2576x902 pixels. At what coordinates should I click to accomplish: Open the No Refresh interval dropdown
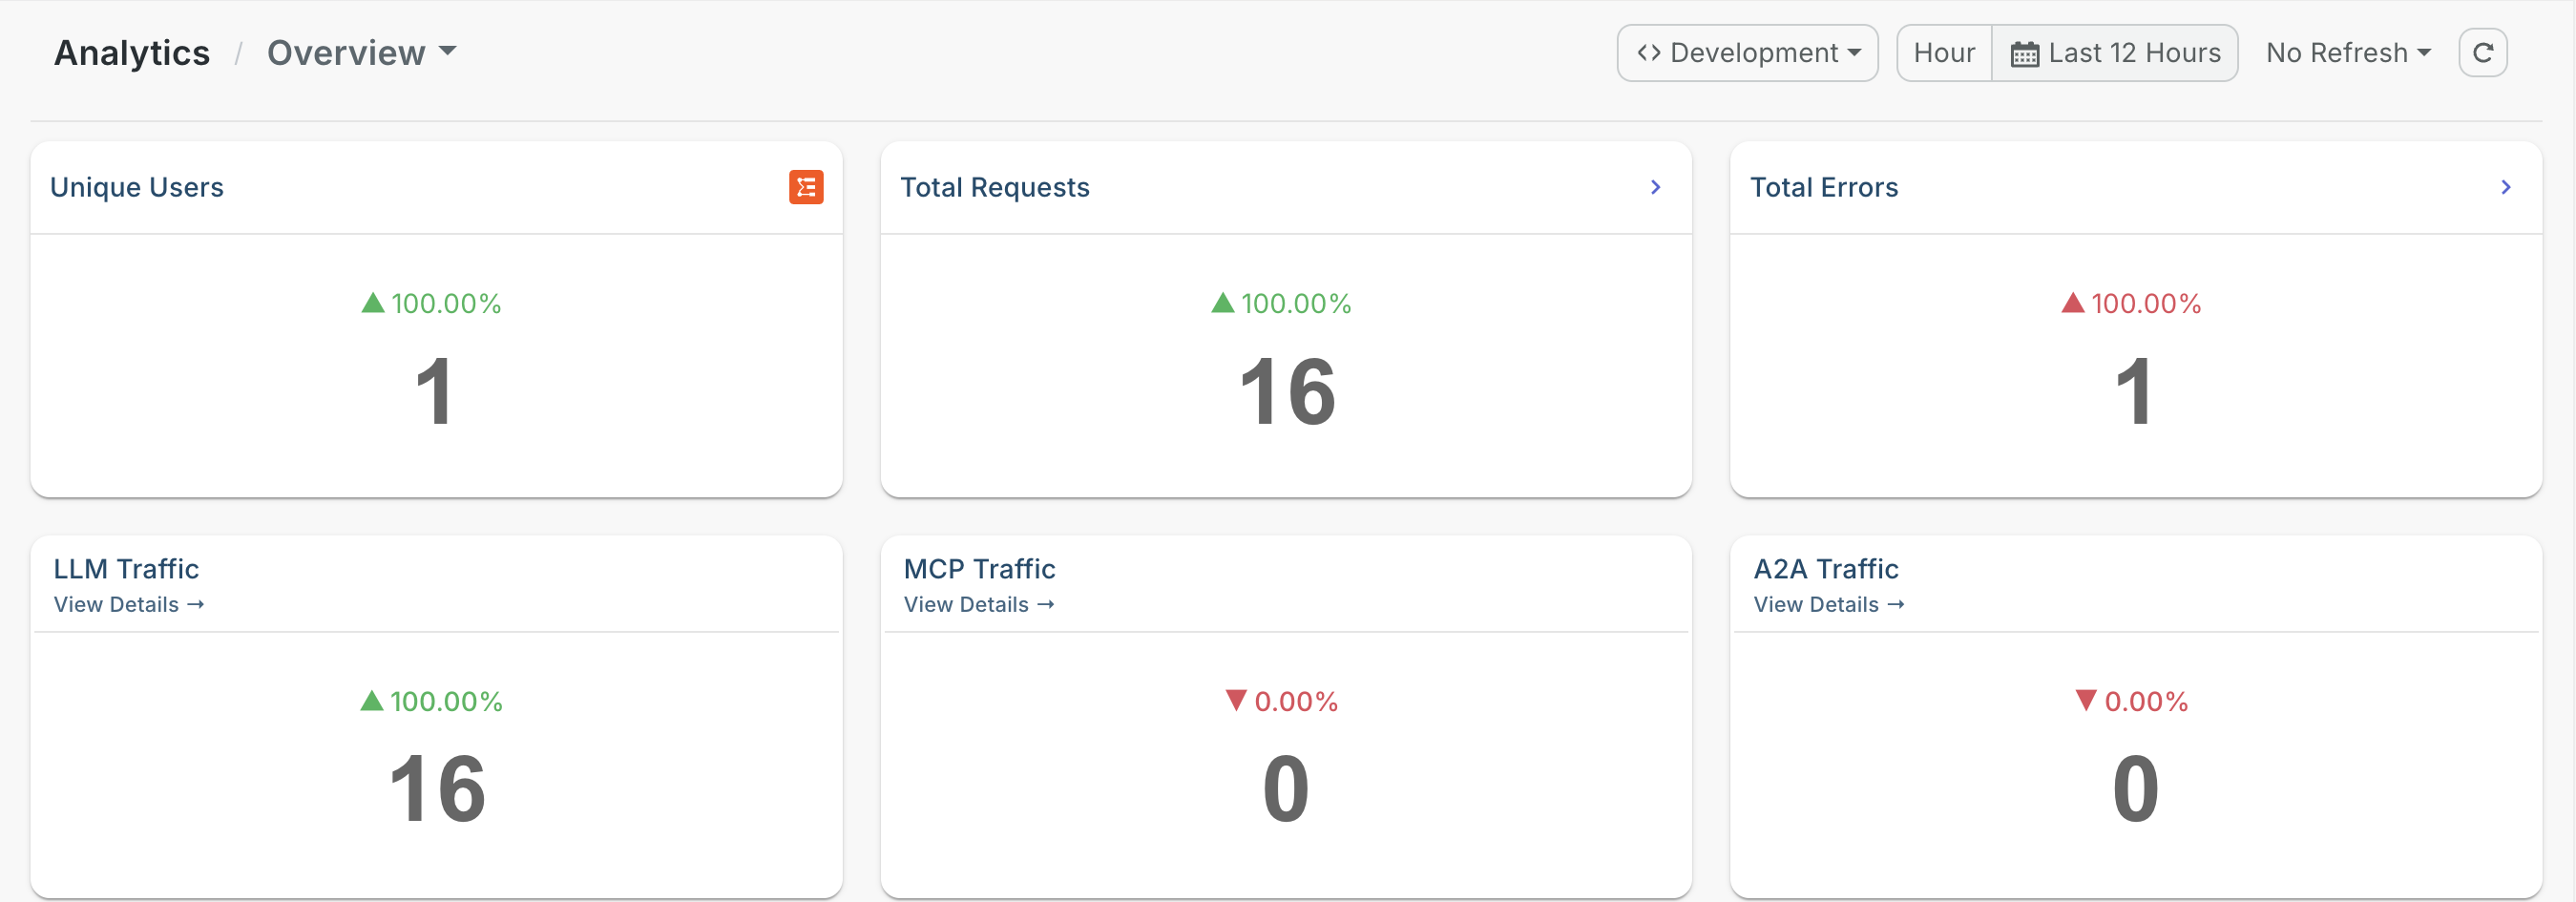(x=2348, y=53)
